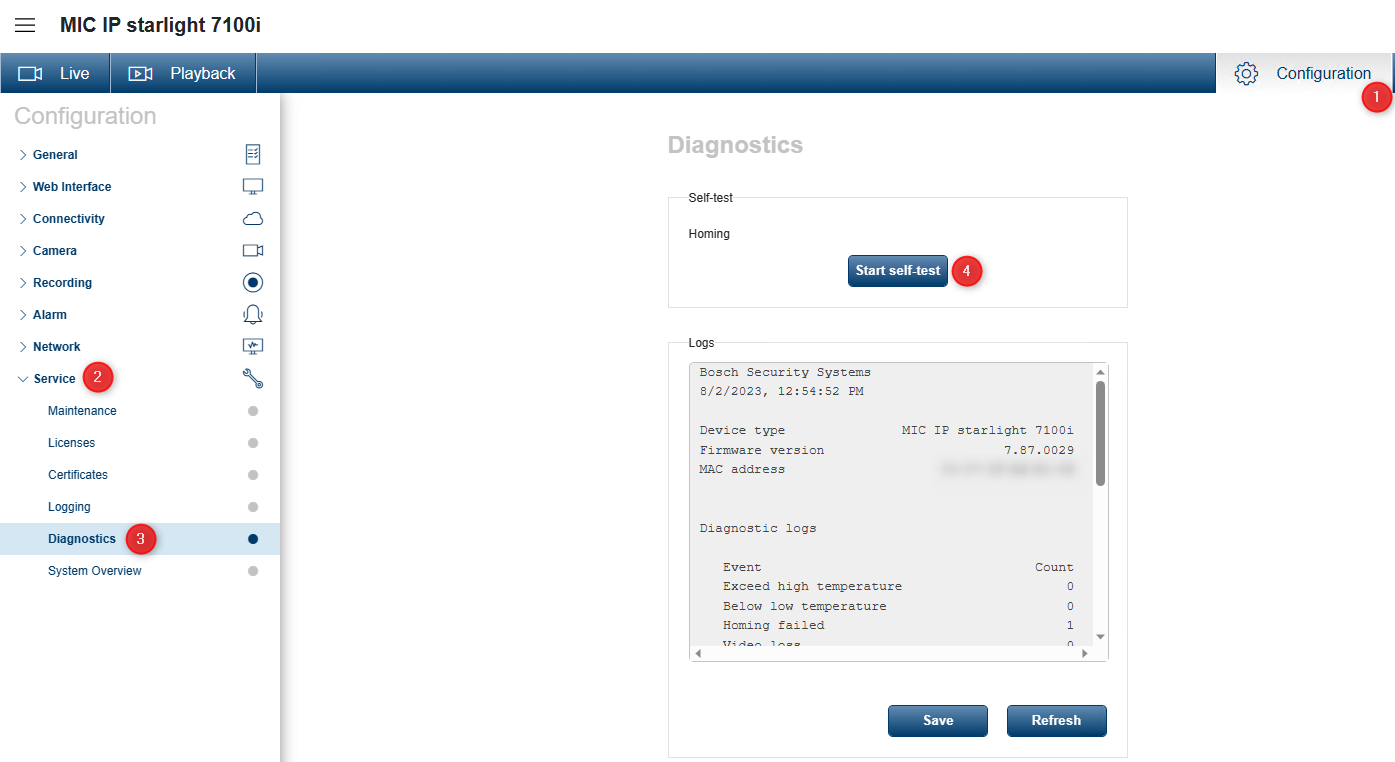
Task: Select Diagnostics in the Service menu
Action: click(140, 539)
